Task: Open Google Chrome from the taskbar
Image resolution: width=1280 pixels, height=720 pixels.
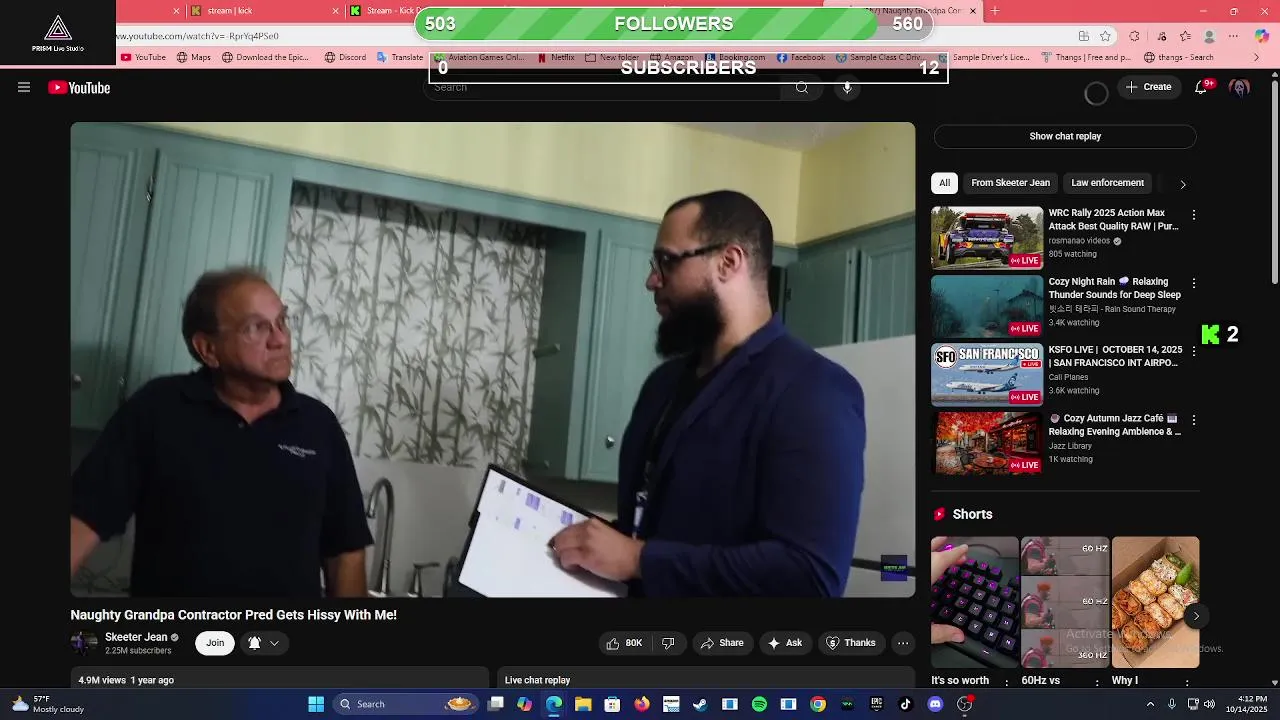Action: point(818,704)
